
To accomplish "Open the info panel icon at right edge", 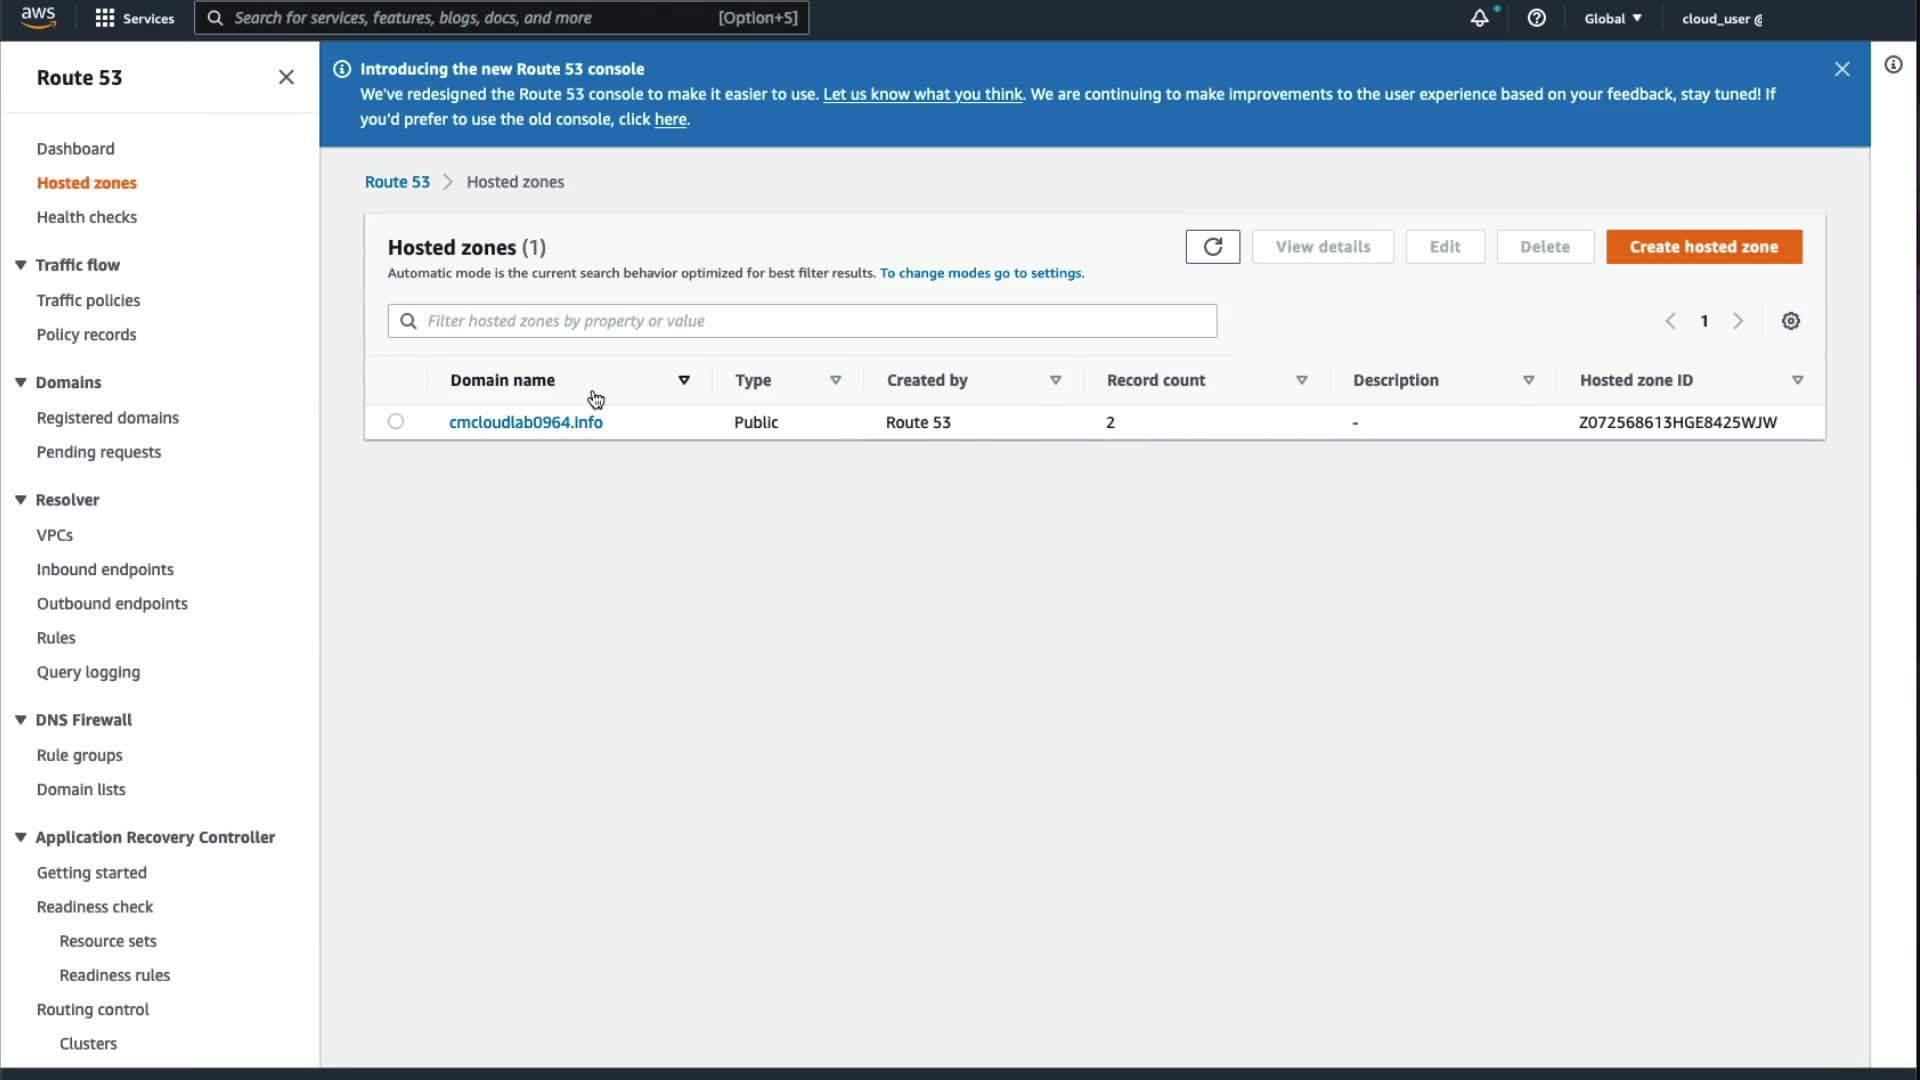I will click(x=1892, y=65).
